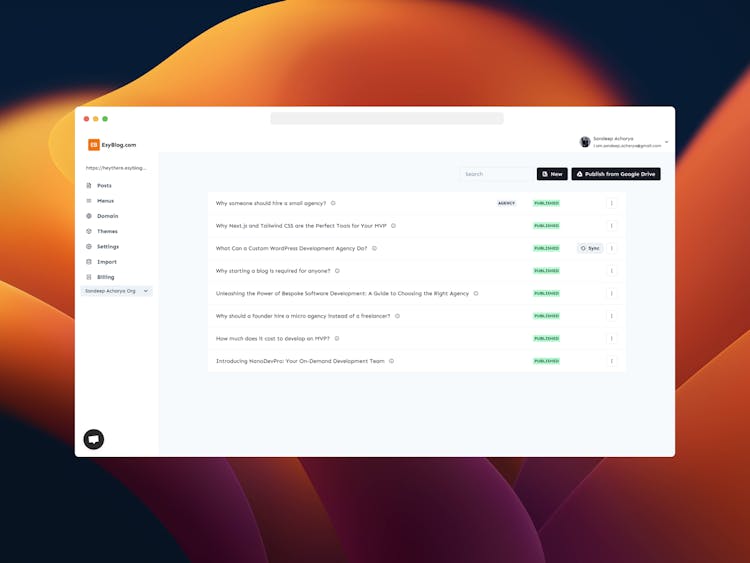Click the user profile avatar
Viewport: 750px width, 563px height.
[585, 142]
